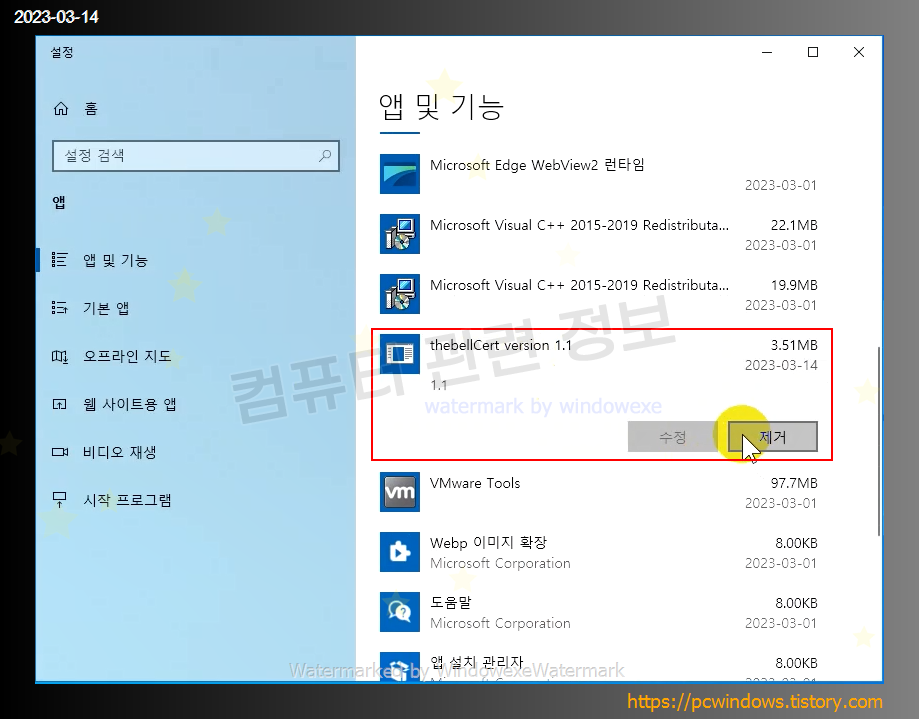The image size is (919, 719).
Task: Click the app list vertical scrollbar
Action: 879,441
